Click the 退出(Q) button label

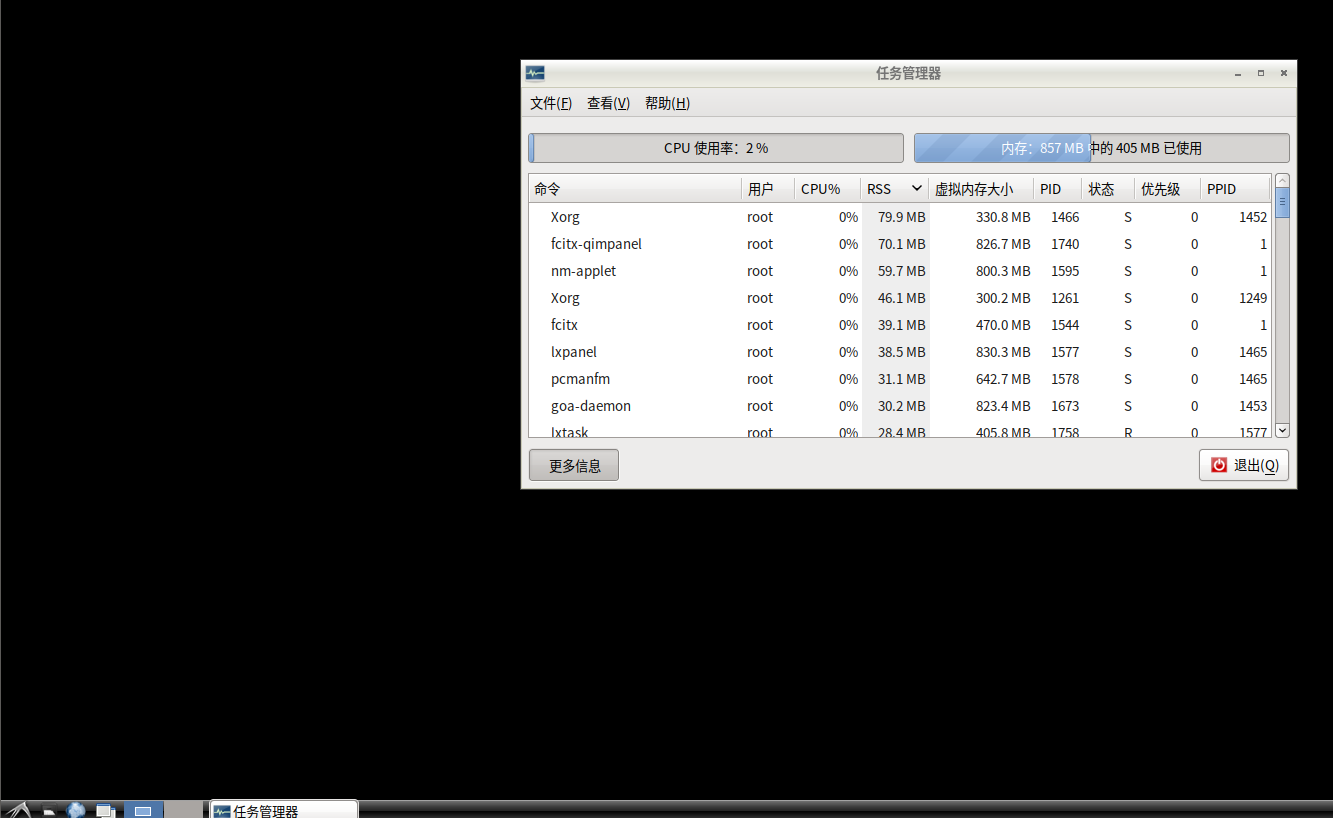coord(1256,465)
